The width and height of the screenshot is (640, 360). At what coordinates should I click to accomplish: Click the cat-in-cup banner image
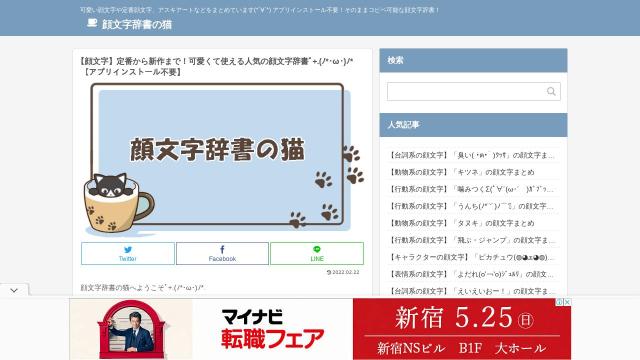pyautogui.click(x=222, y=159)
